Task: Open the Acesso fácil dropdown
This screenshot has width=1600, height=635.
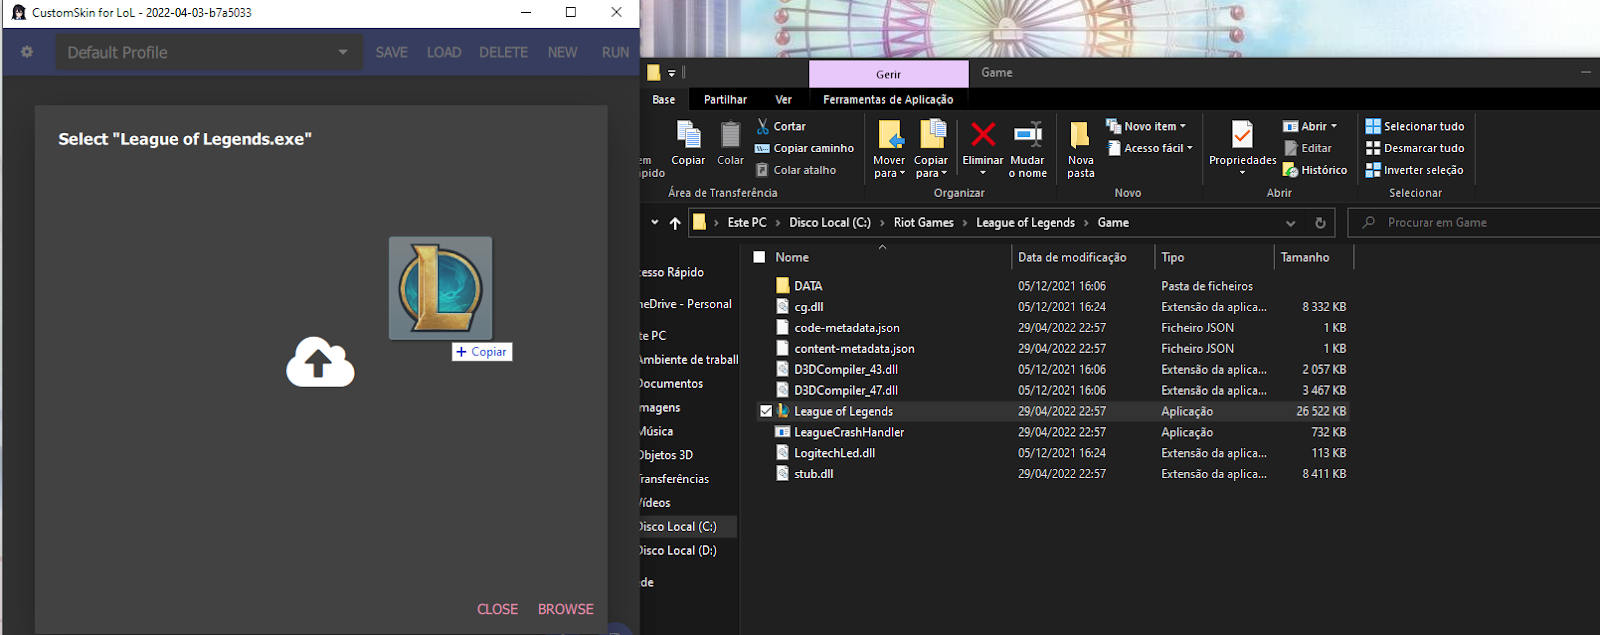Action: (x=1150, y=148)
